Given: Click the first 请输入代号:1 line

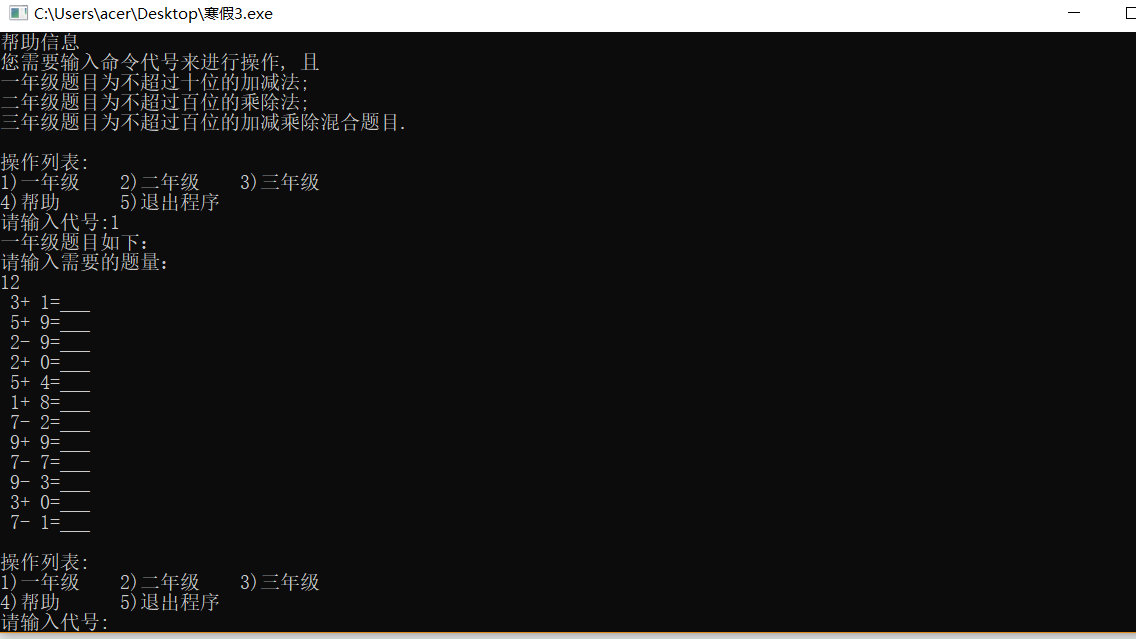Looking at the screenshot, I should click(x=59, y=222).
